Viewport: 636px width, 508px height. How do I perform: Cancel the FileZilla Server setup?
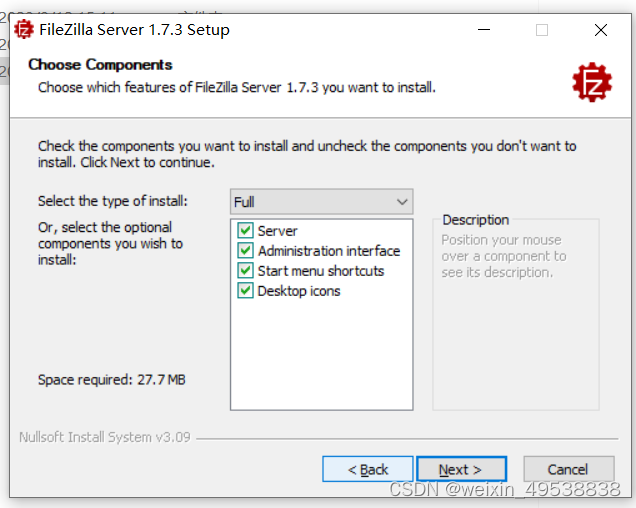[569, 469]
